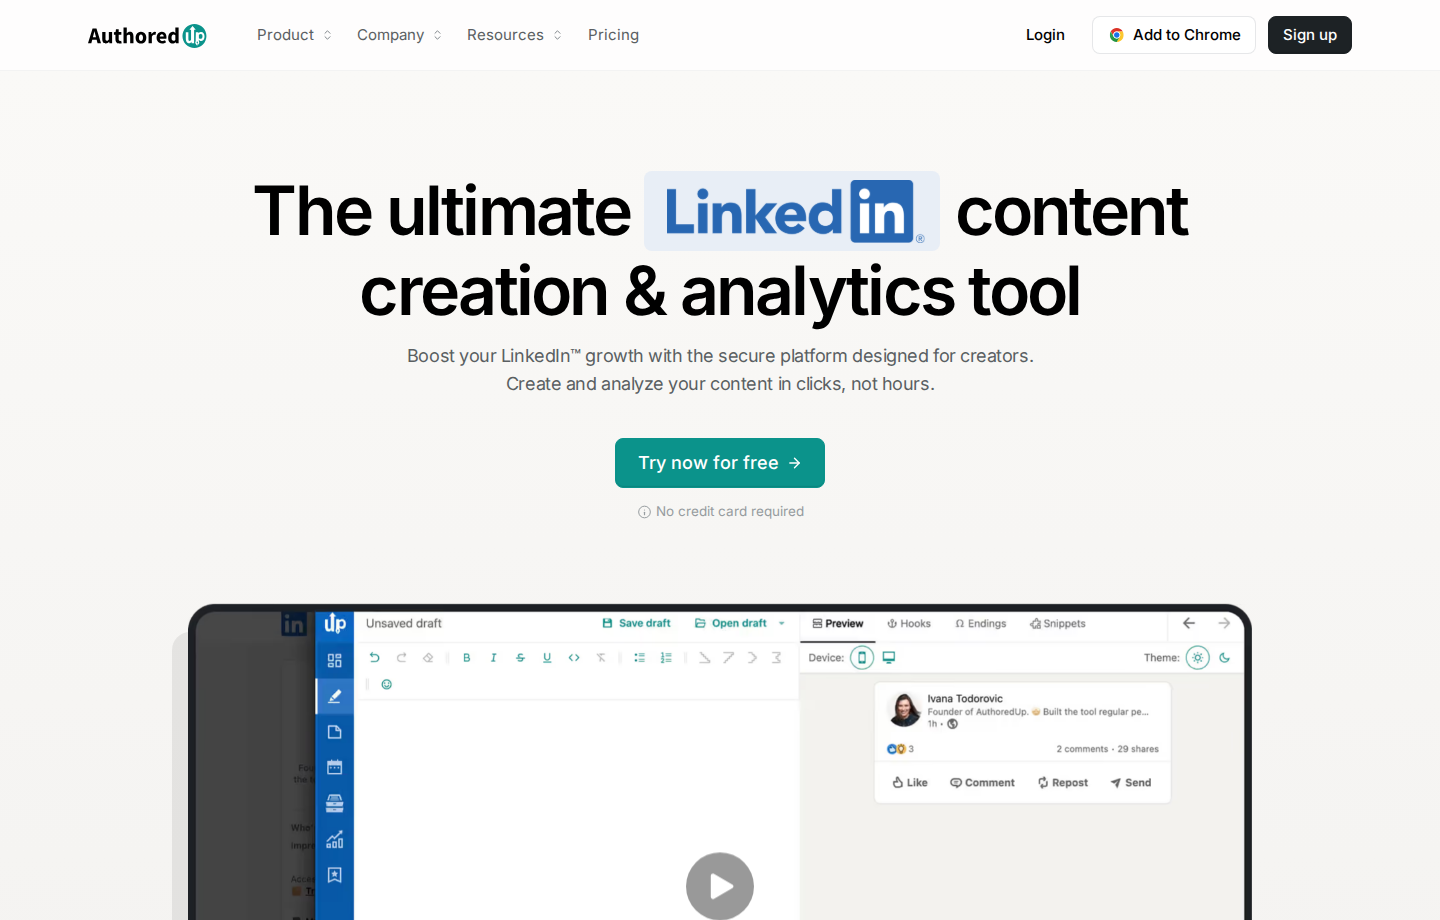Open the emoji picker smiley icon
The image size is (1440, 920).
point(387,685)
